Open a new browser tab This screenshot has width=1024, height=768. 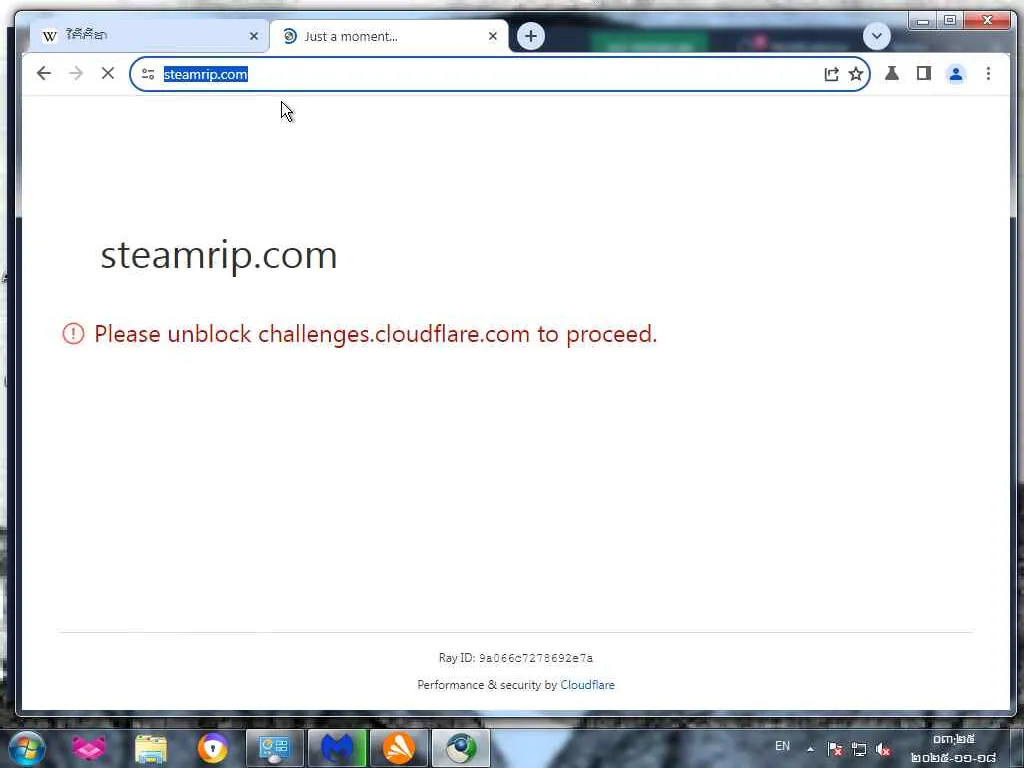[531, 36]
